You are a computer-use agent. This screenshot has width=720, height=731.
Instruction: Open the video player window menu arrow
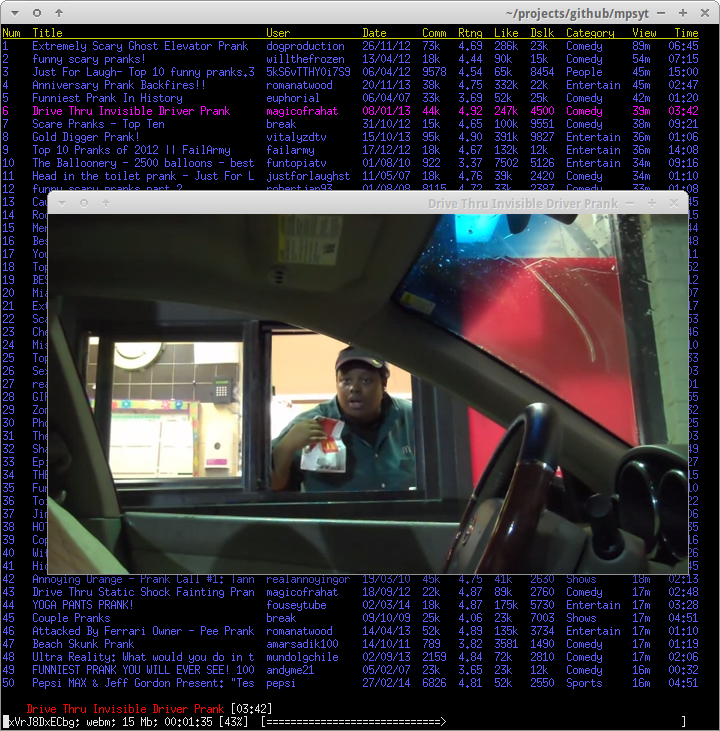click(x=62, y=203)
